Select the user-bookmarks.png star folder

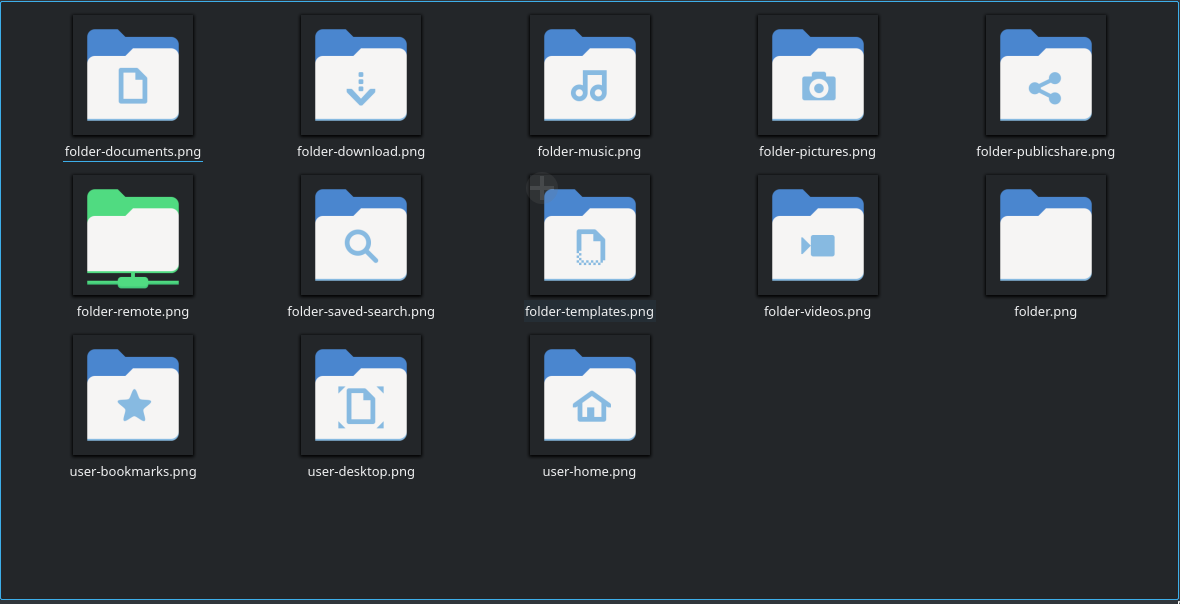(x=132, y=395)
